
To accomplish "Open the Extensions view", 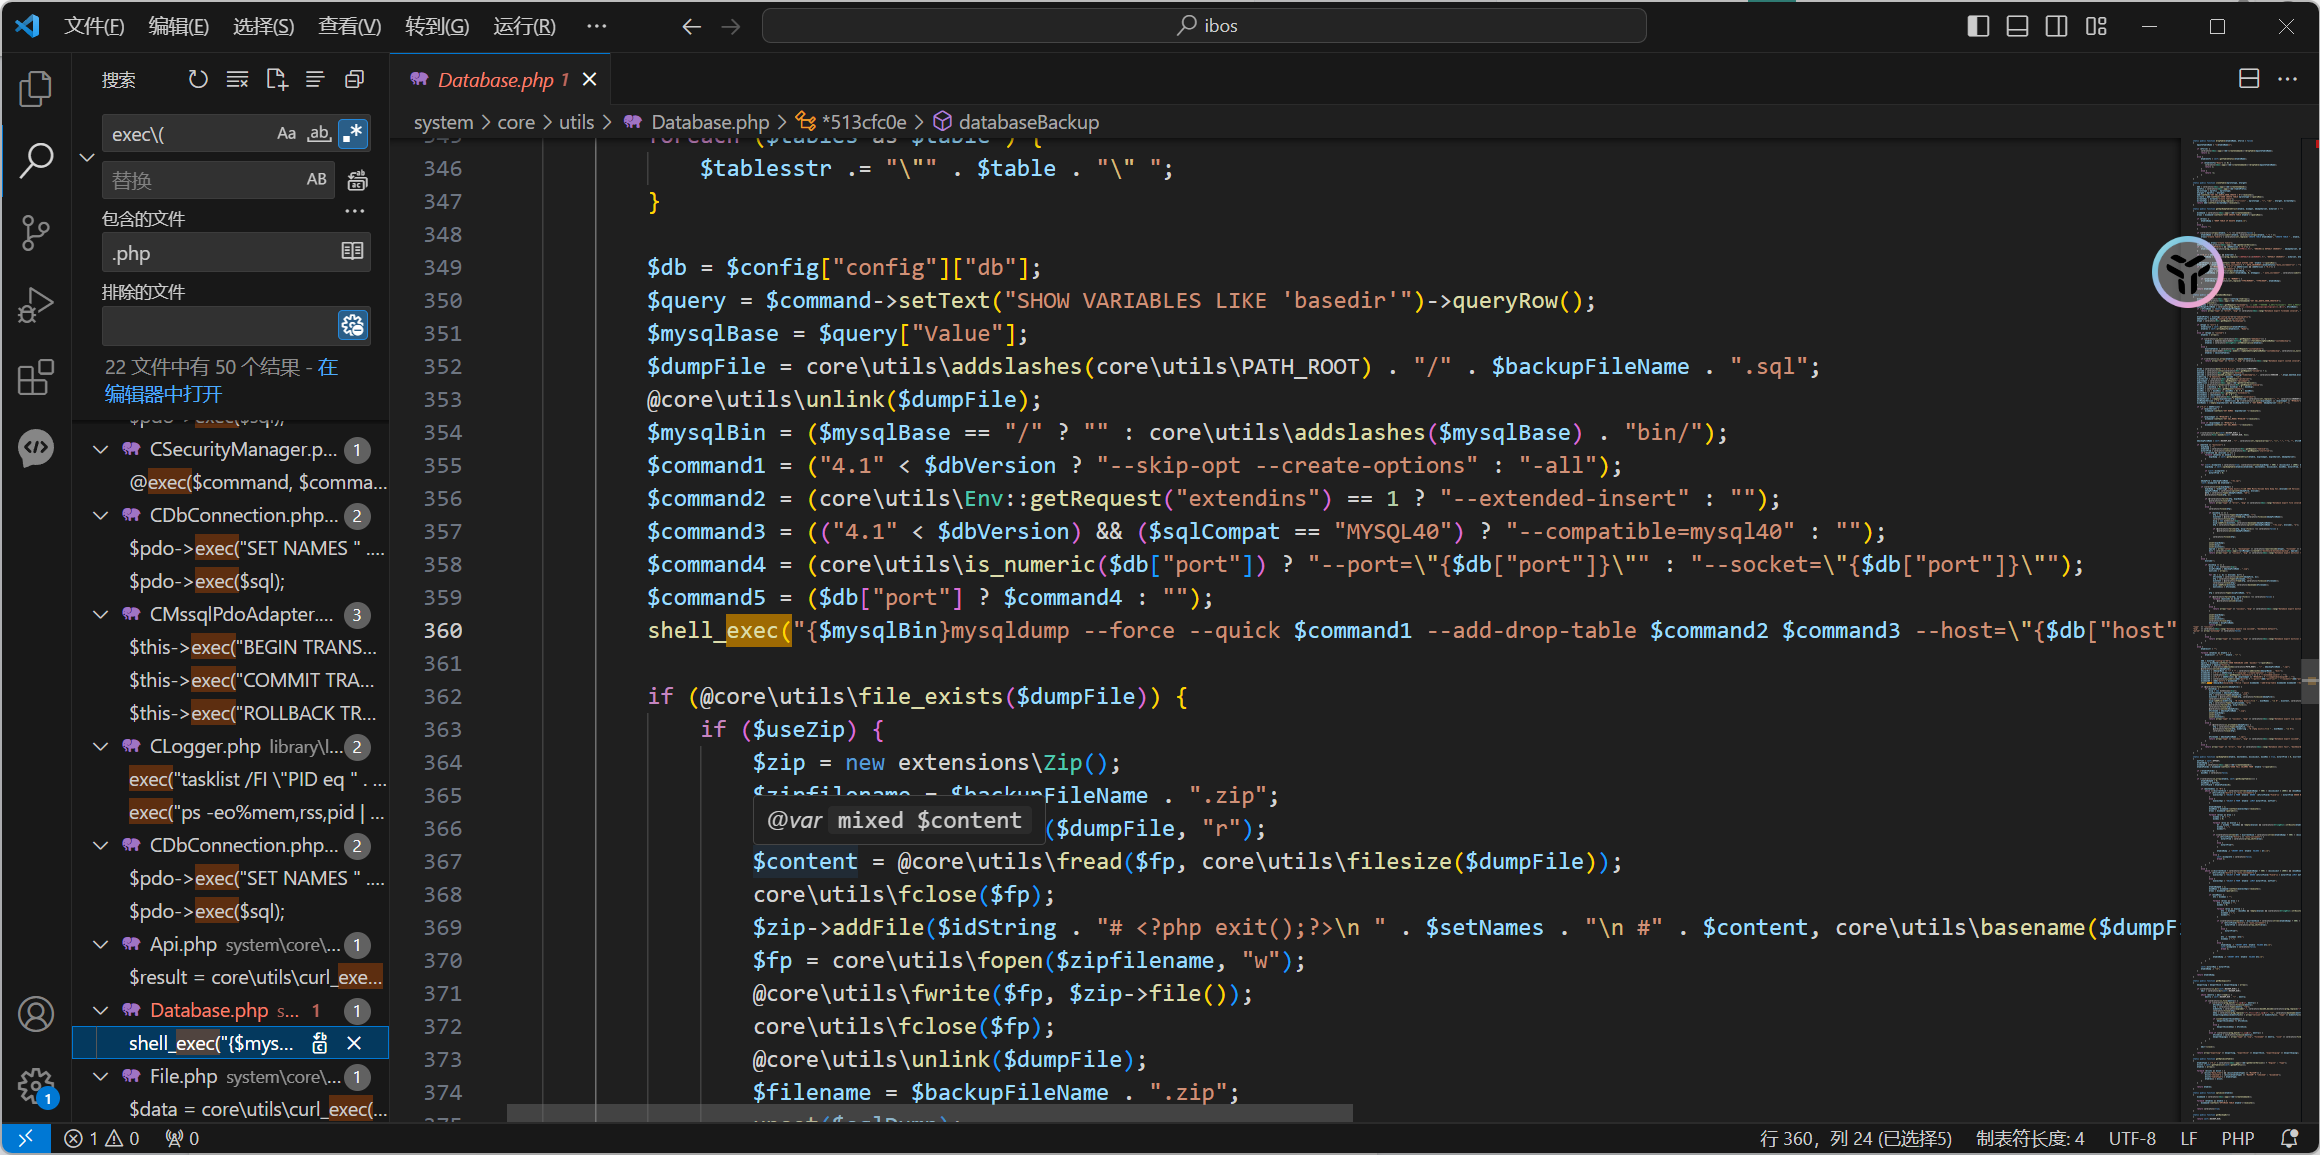I will pos(36,377).
